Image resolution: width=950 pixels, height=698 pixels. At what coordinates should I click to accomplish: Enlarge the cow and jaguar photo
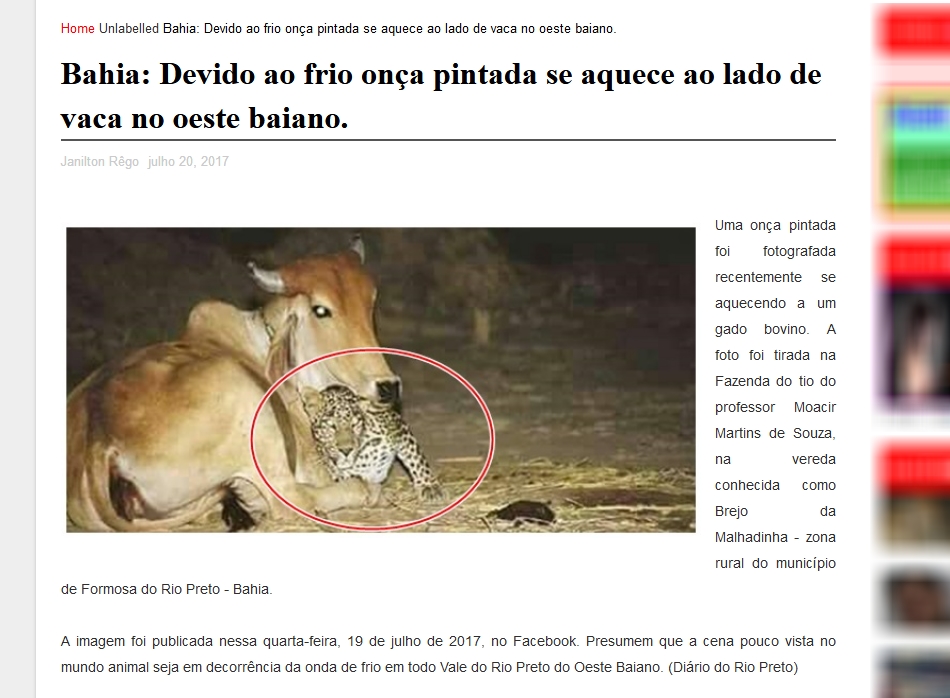coord(380,380)
